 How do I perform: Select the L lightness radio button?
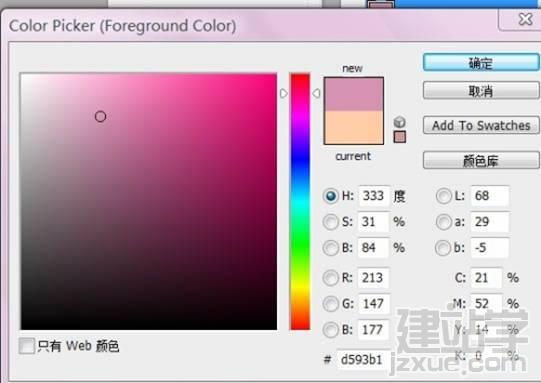(444, 196)
